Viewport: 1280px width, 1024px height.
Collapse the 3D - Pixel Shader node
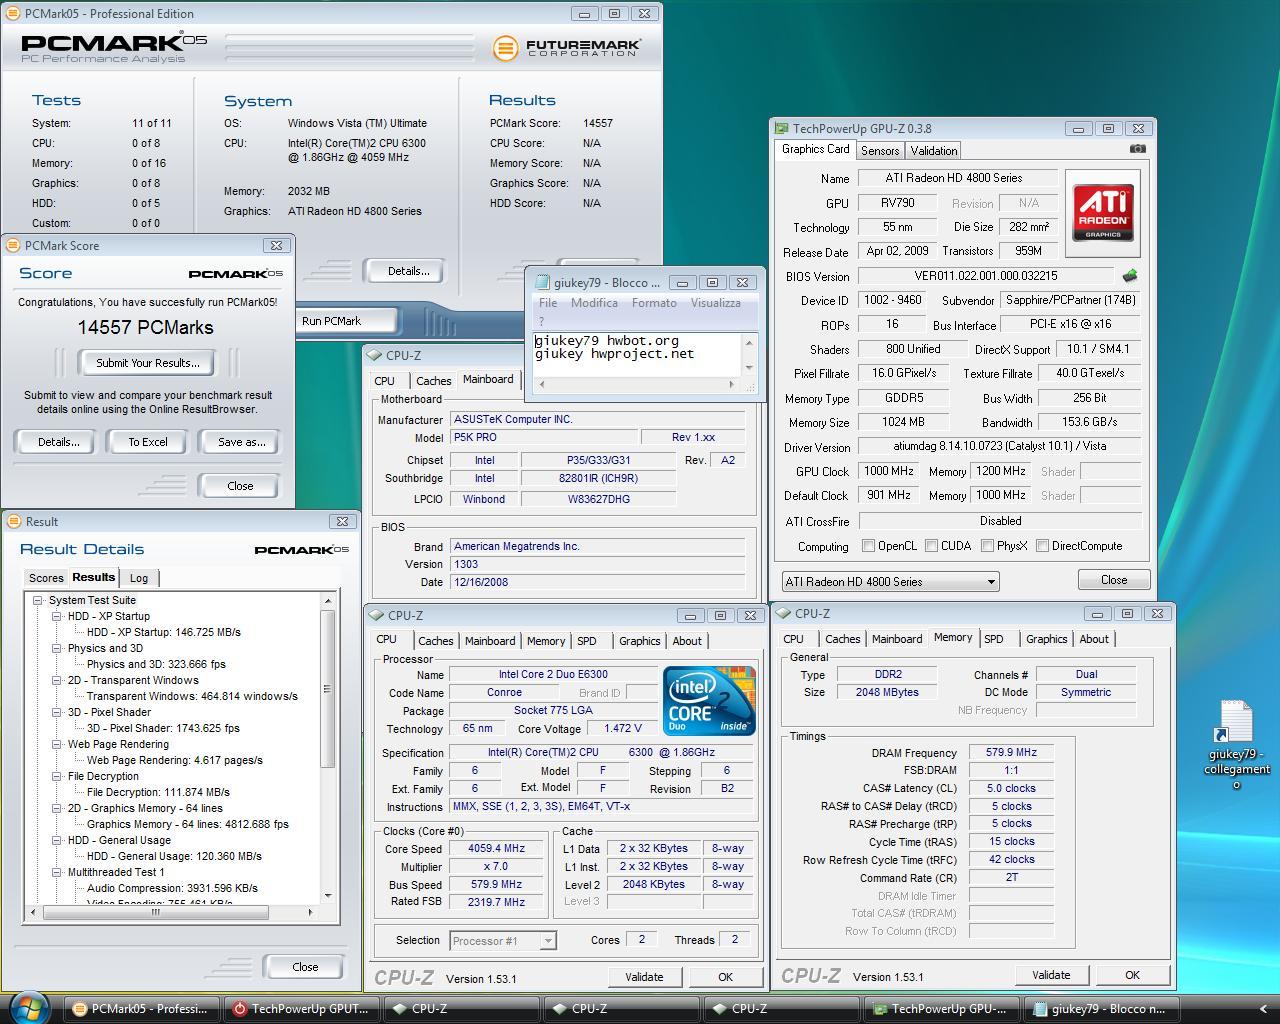pyautogui.click(x=57, y=712)
